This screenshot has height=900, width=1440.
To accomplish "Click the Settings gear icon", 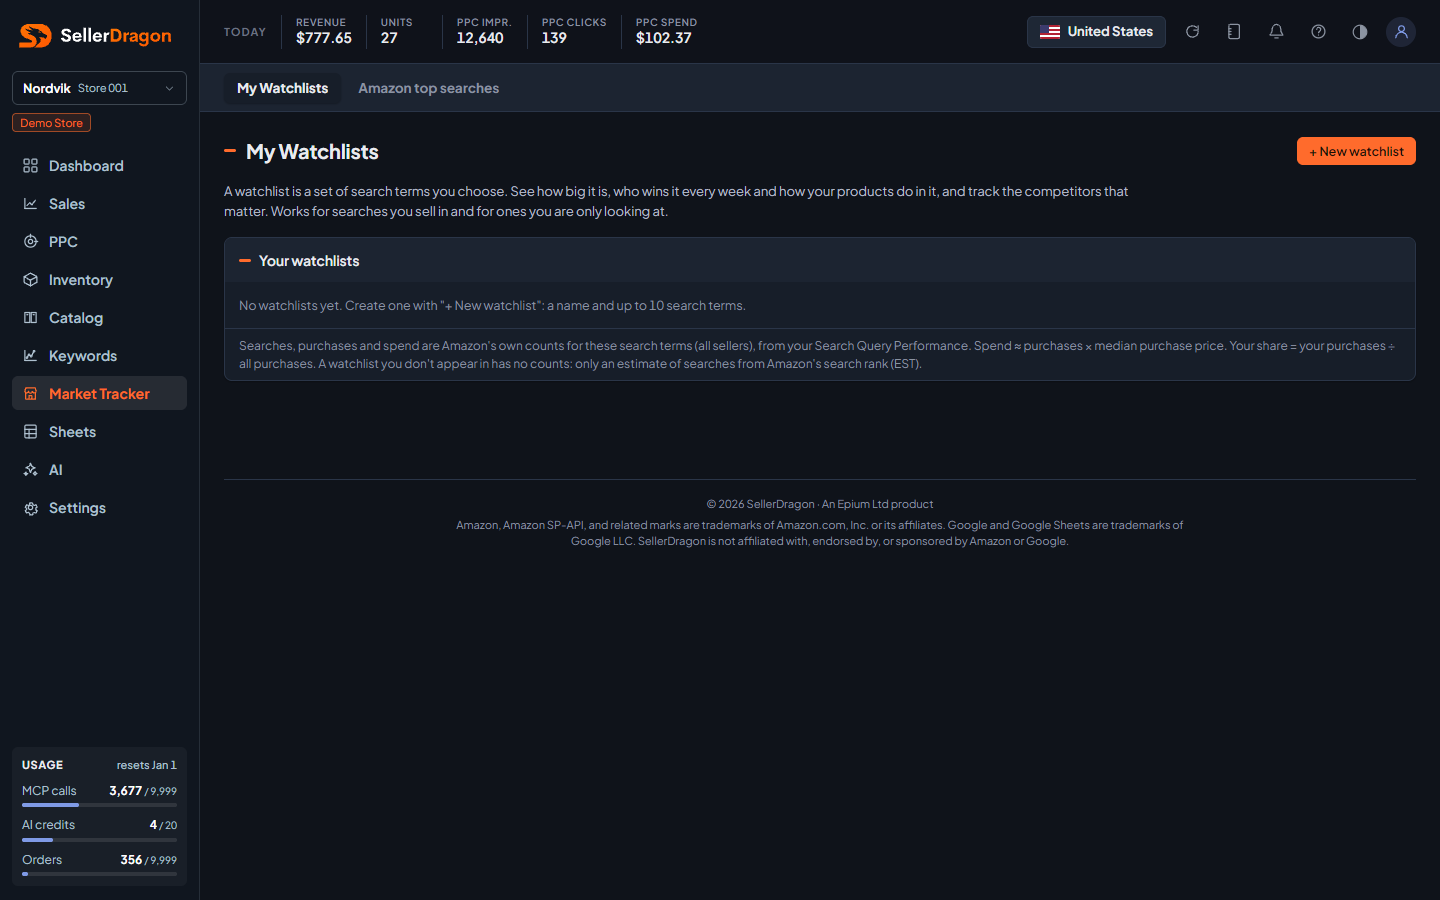I will pos(31,508).
